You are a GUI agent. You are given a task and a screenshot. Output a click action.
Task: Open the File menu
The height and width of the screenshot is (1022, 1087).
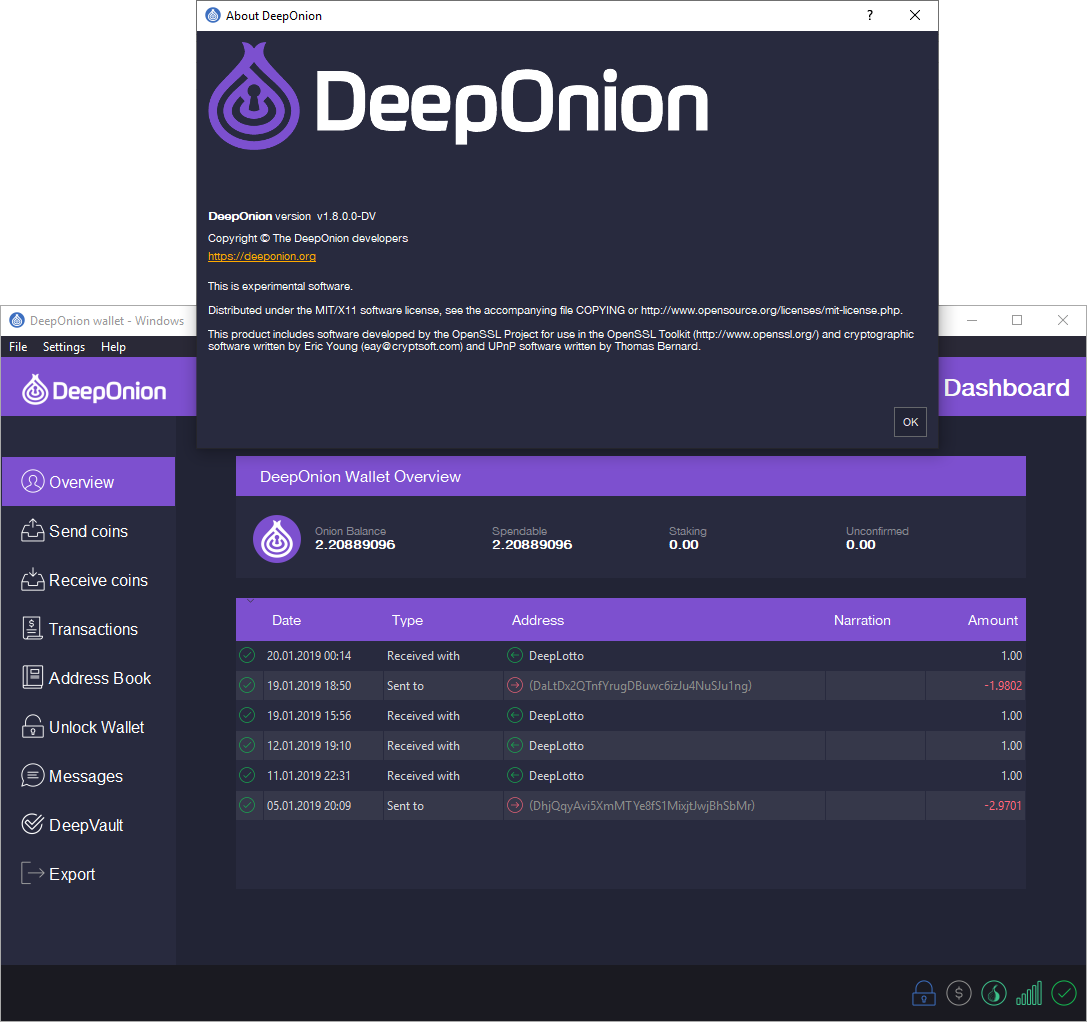(18, 347)
